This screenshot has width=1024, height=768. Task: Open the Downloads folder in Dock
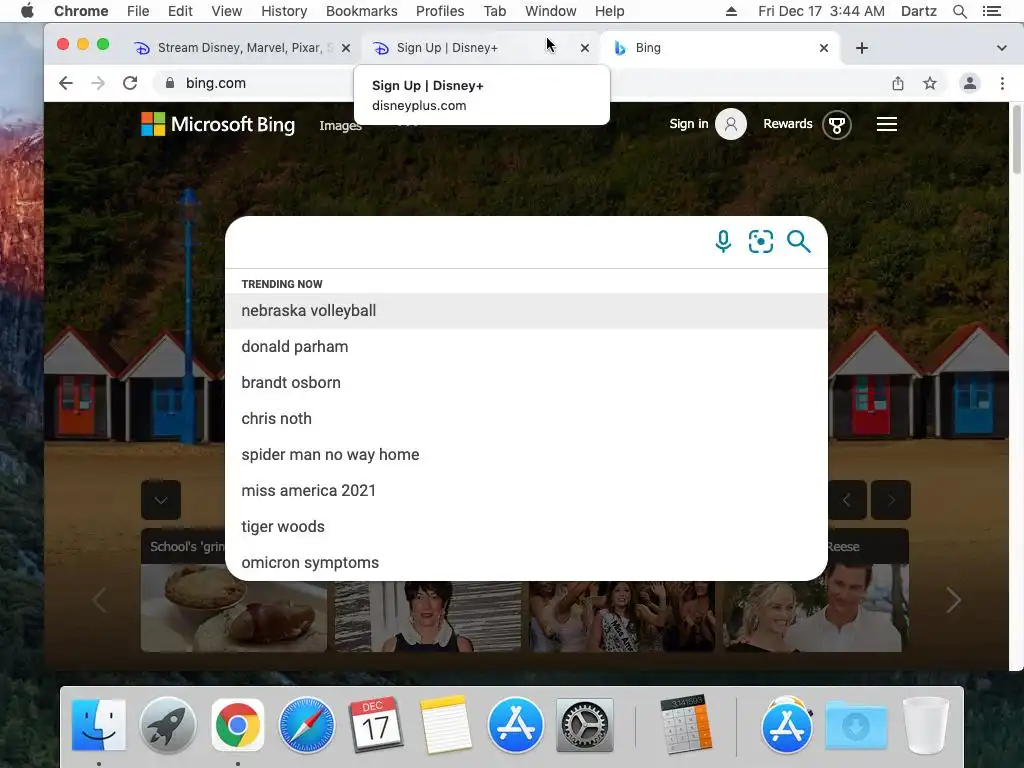pos(856,725)
